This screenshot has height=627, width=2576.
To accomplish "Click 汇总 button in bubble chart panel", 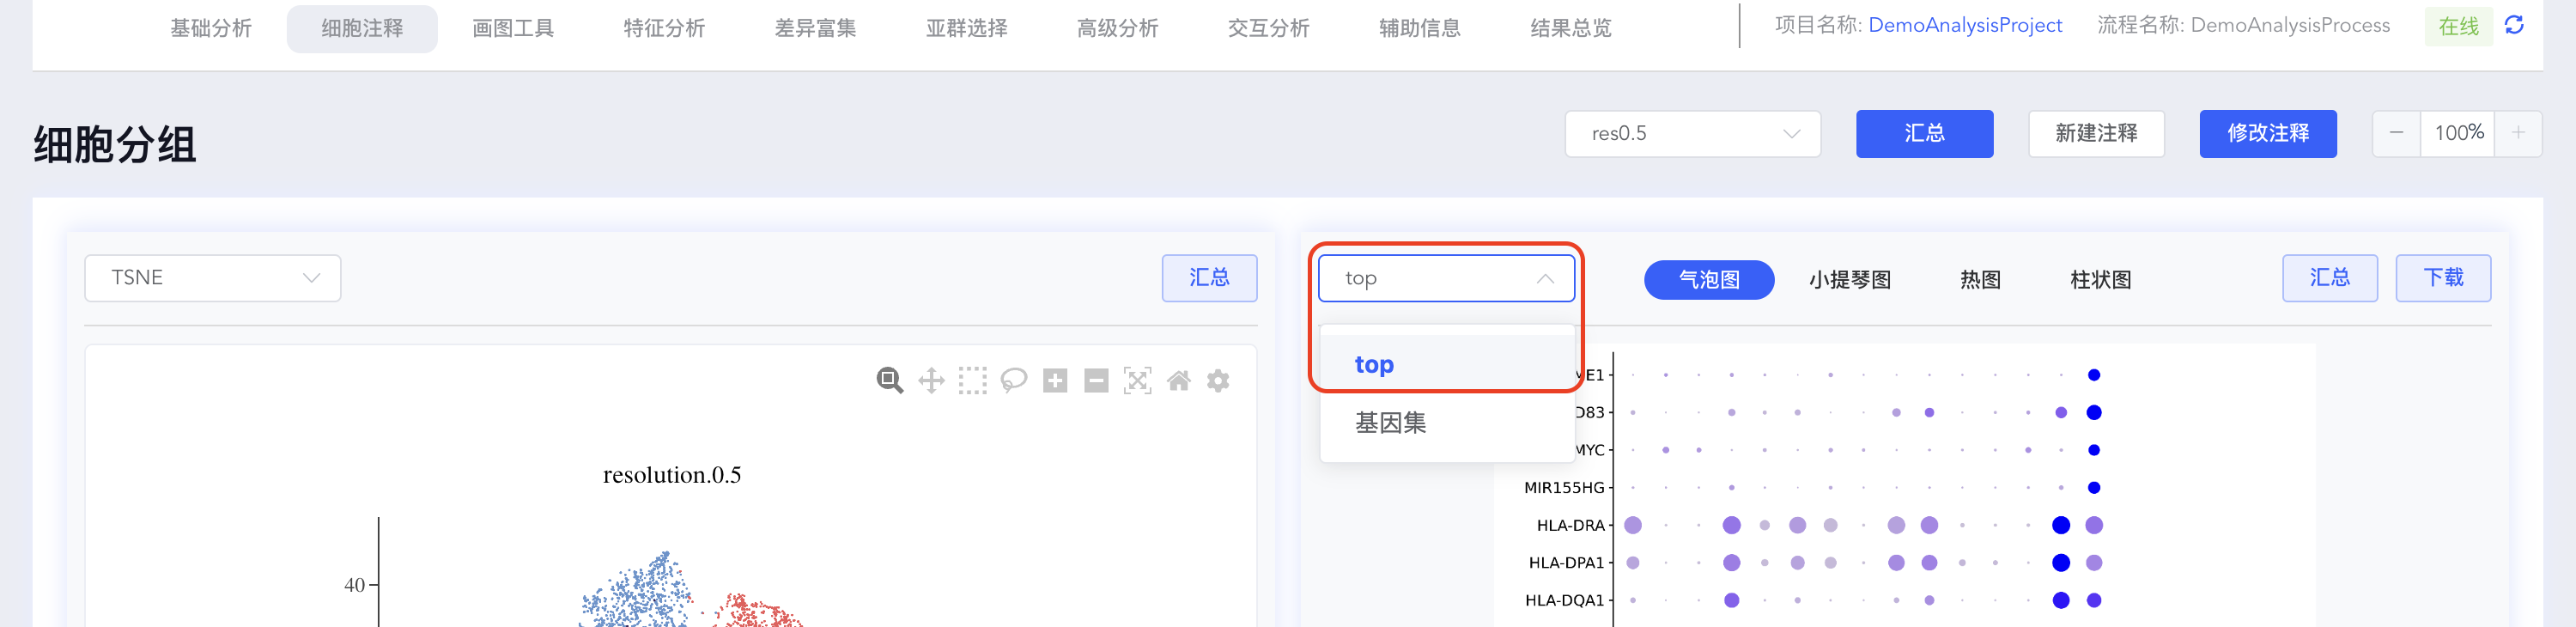I will click(x=2329, y=277).
